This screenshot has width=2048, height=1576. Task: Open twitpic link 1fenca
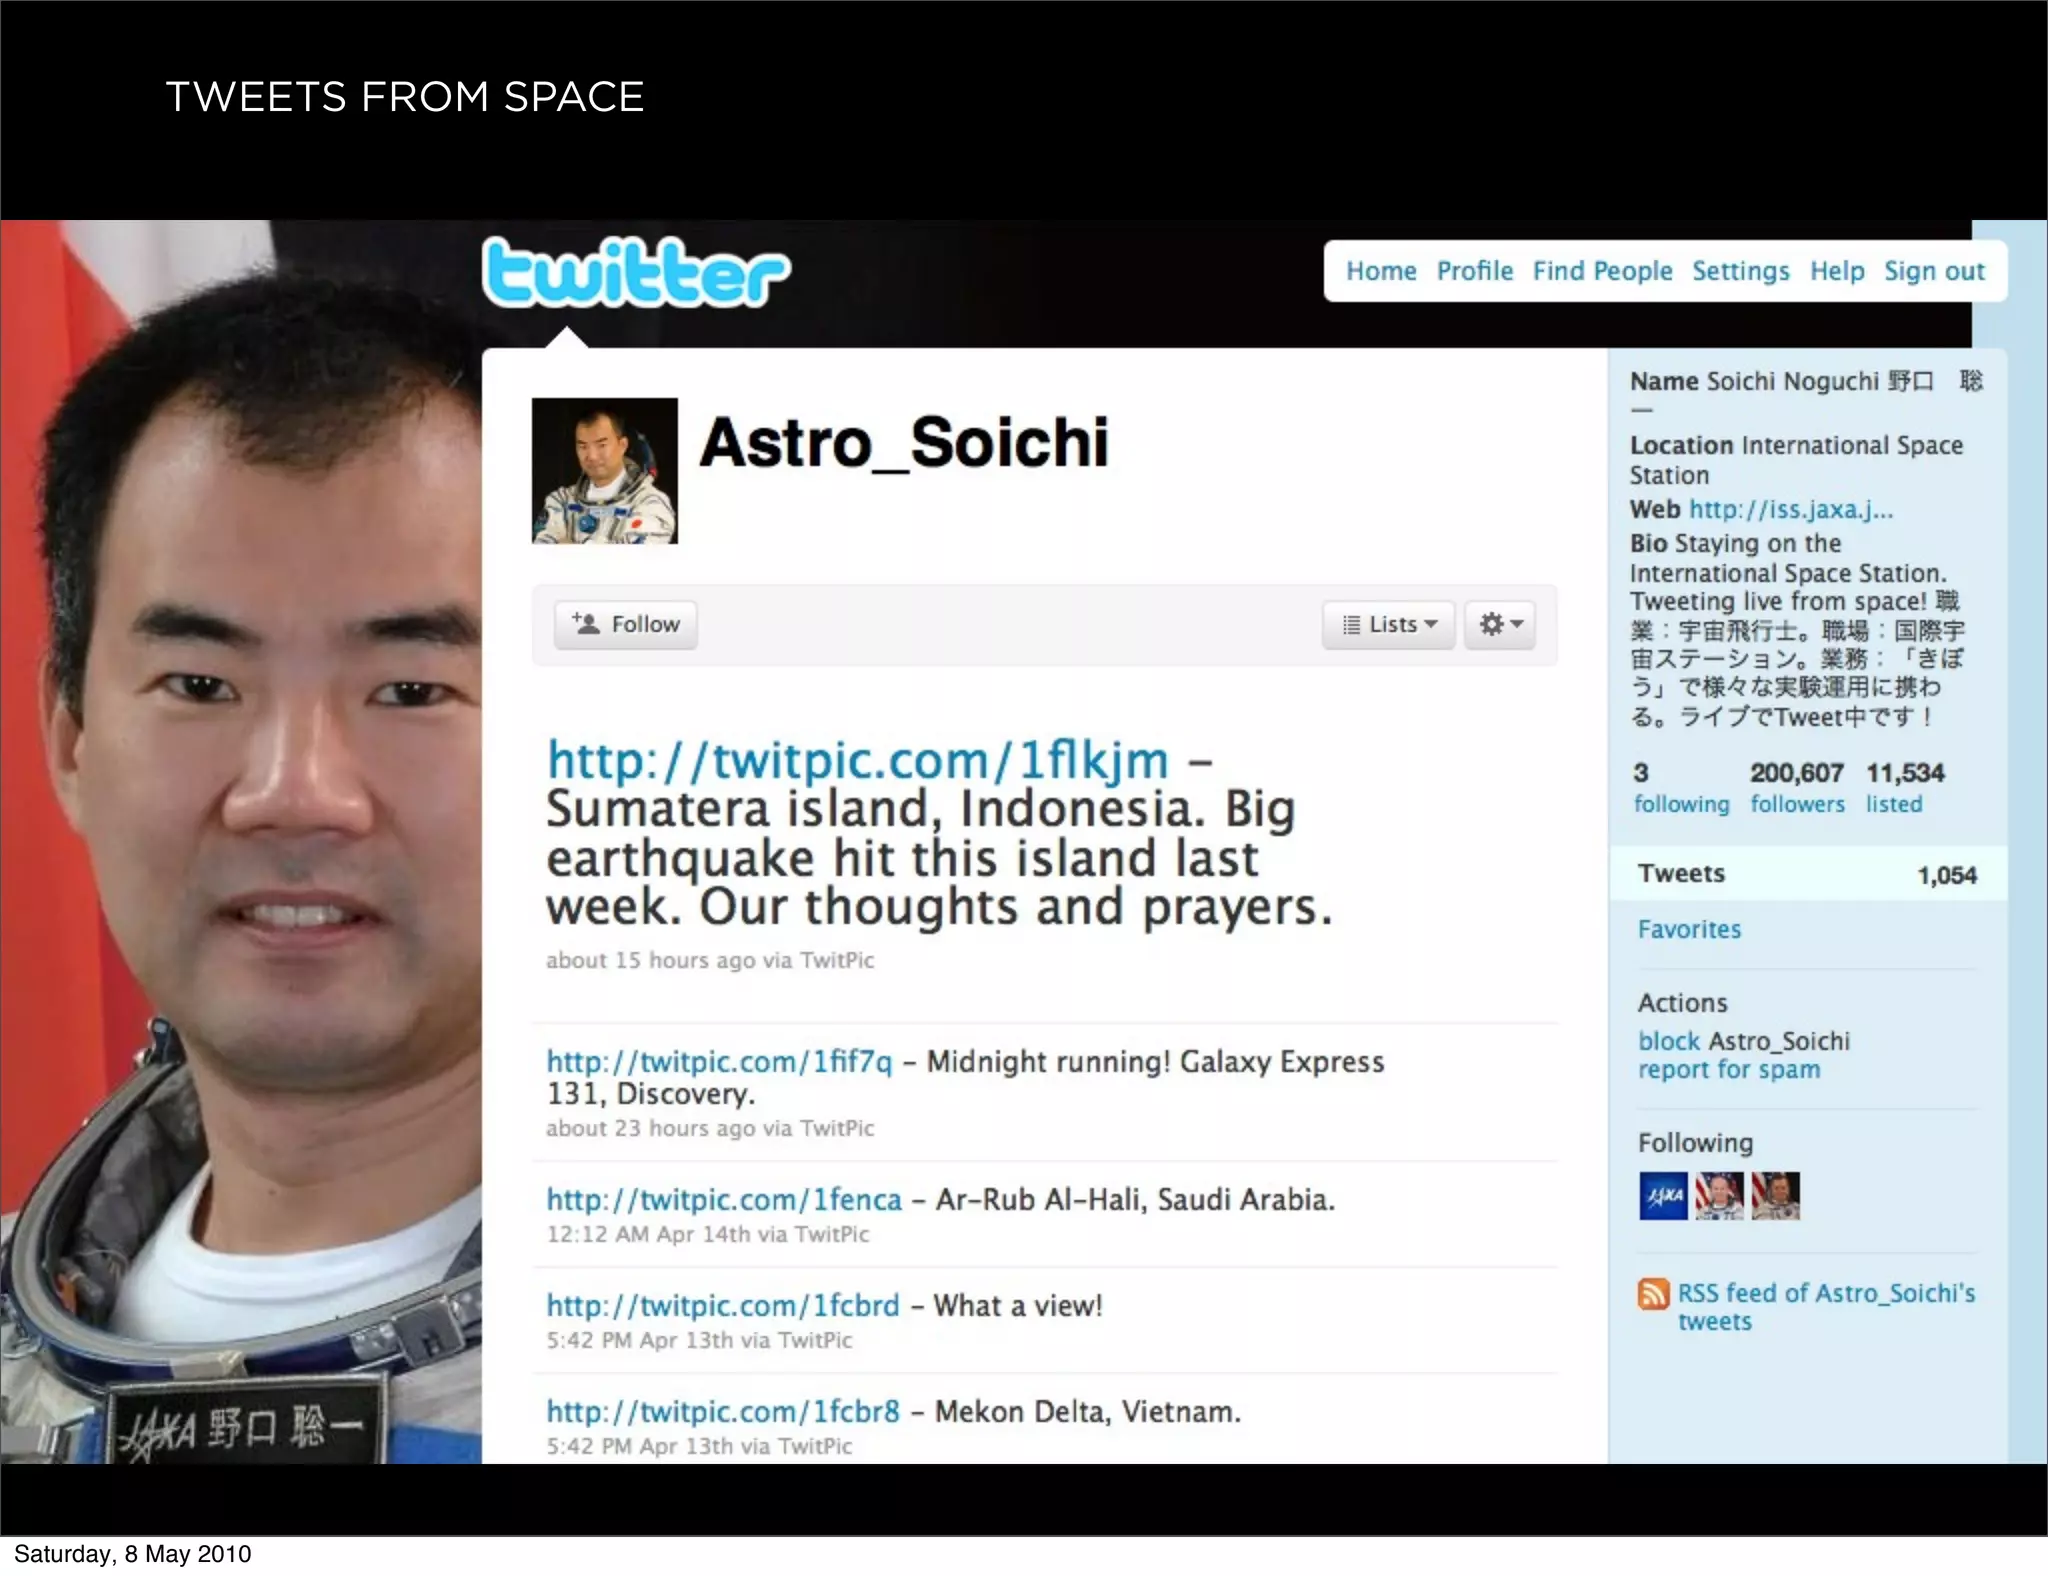coord(724,1199)
